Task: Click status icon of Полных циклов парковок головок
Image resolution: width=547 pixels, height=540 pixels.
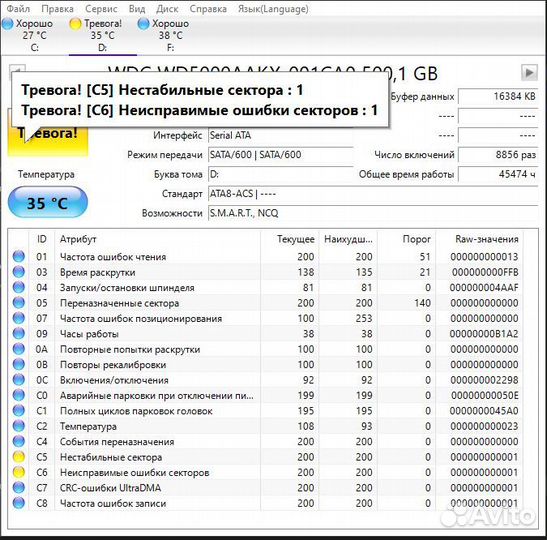Action: [19, 410]
